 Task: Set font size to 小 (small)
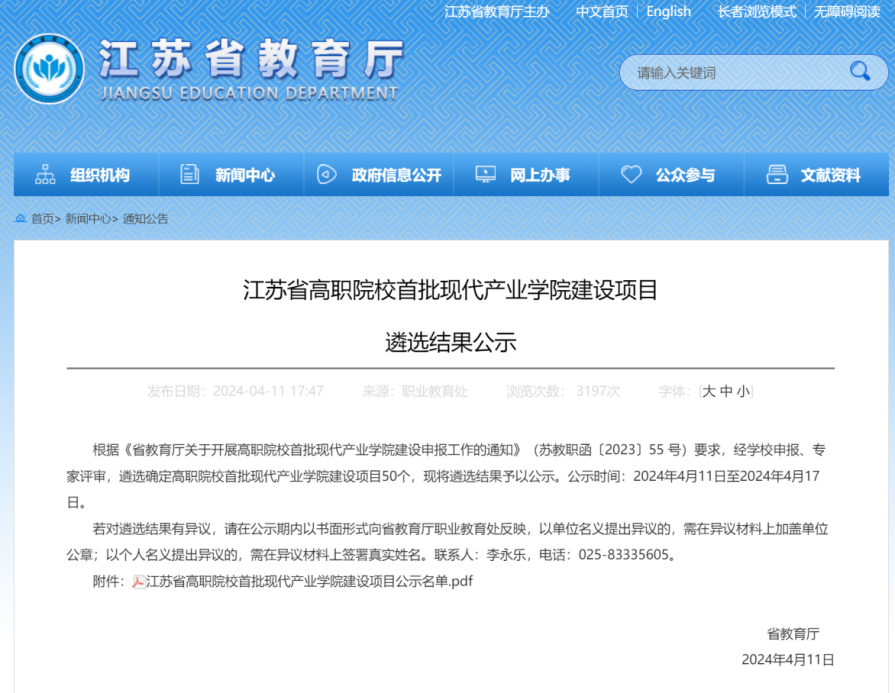pos(743,391)
